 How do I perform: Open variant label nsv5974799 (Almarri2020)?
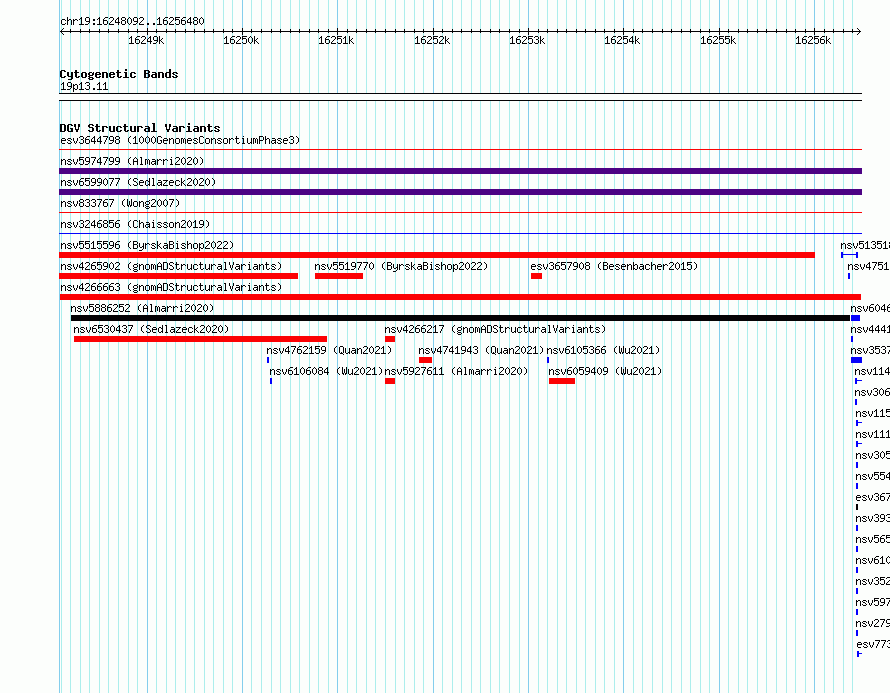point(132,161)
